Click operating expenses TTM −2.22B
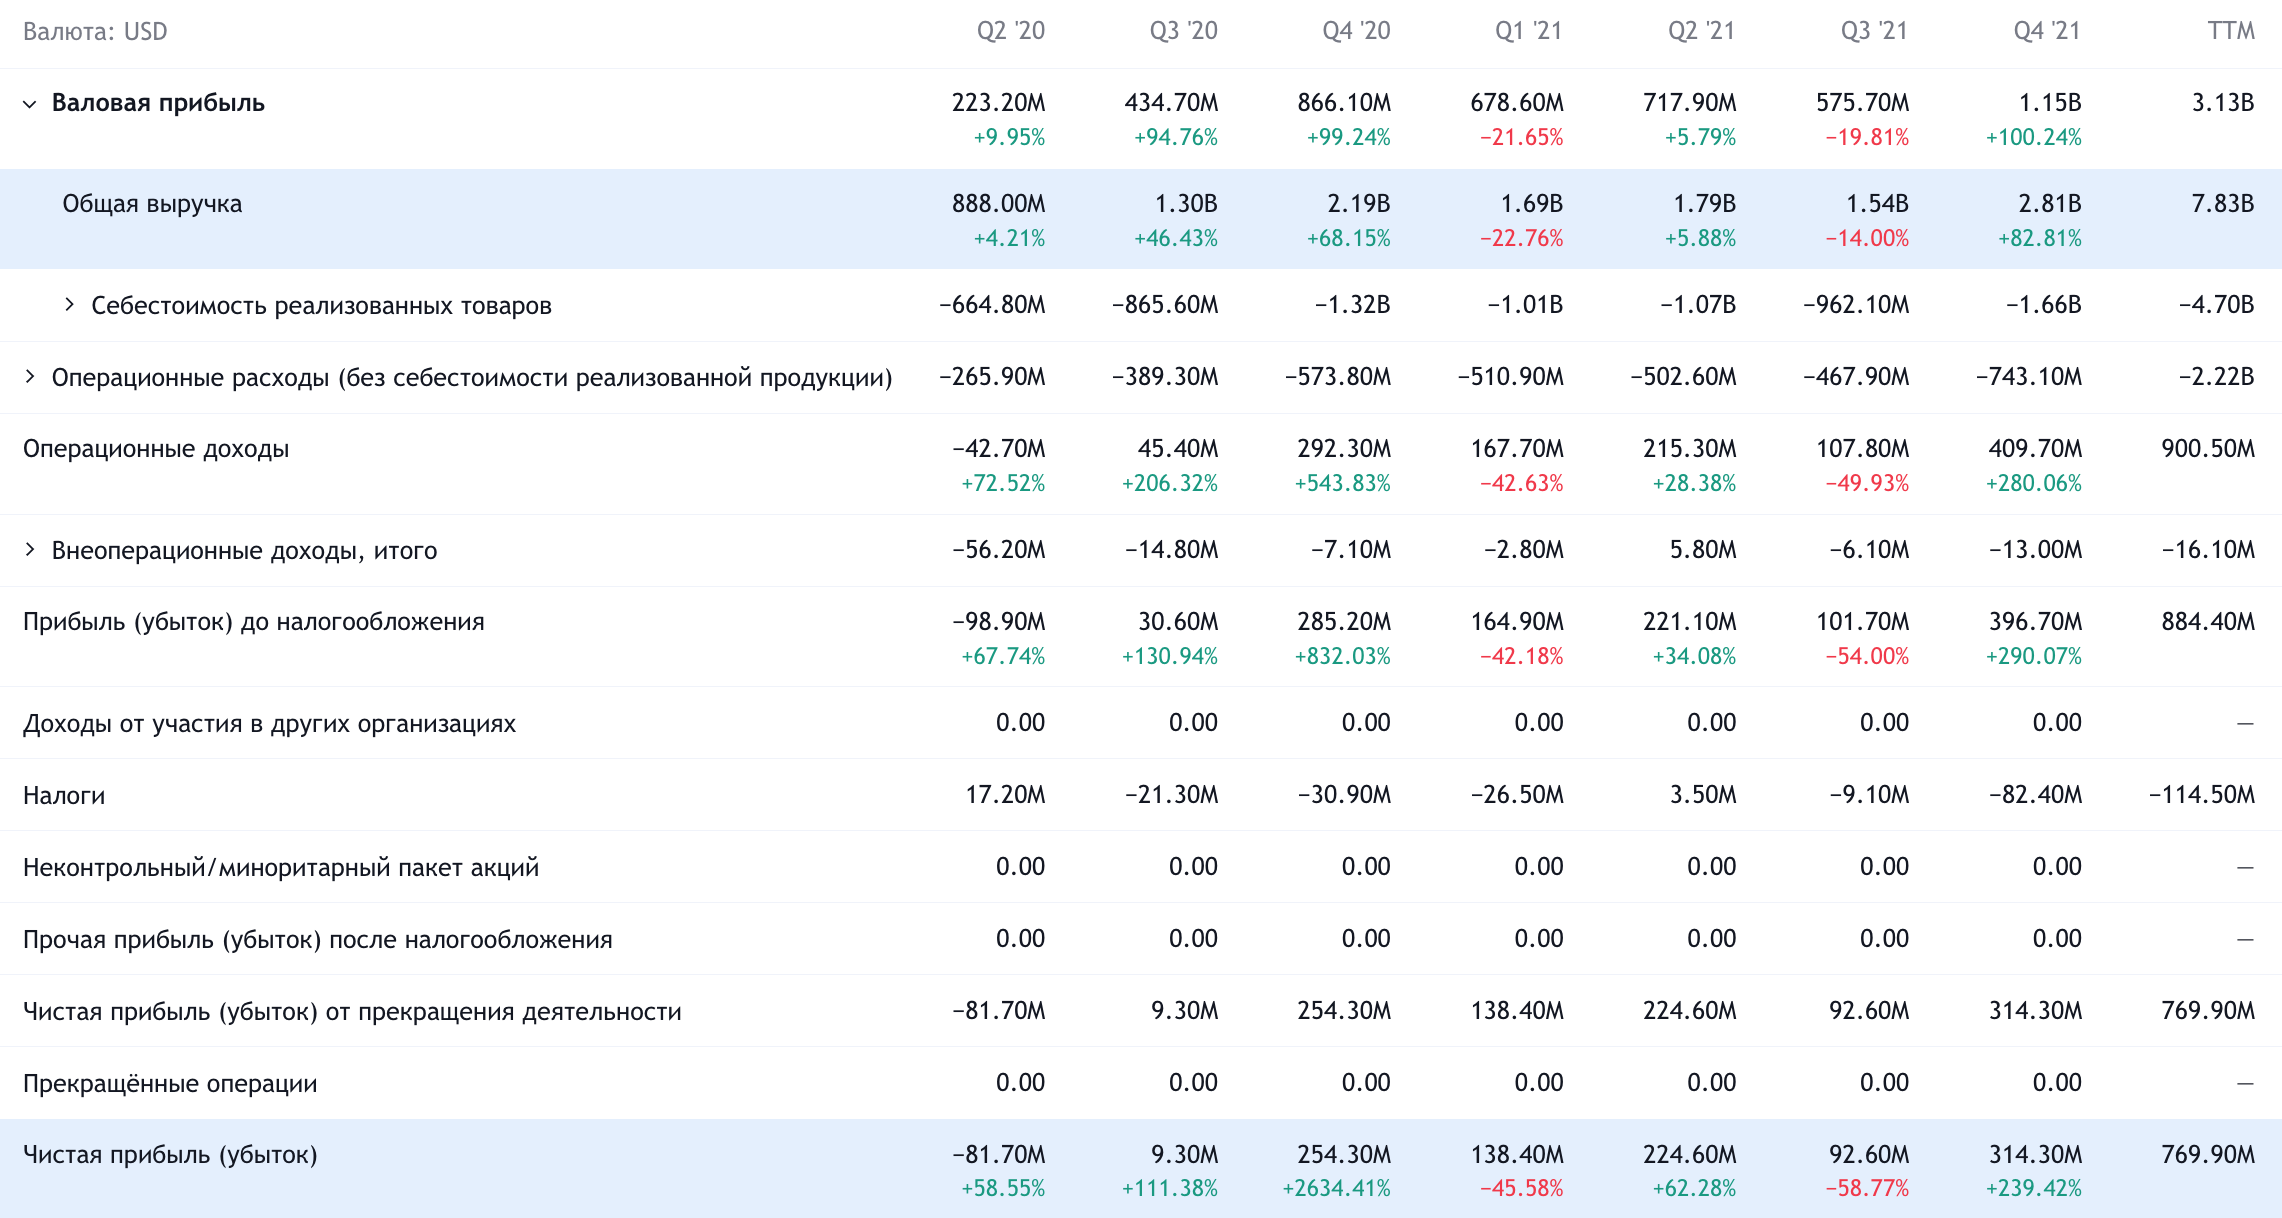Image resolution: width=2282 pixels, height=1218 pixels. coord(2217,377)
